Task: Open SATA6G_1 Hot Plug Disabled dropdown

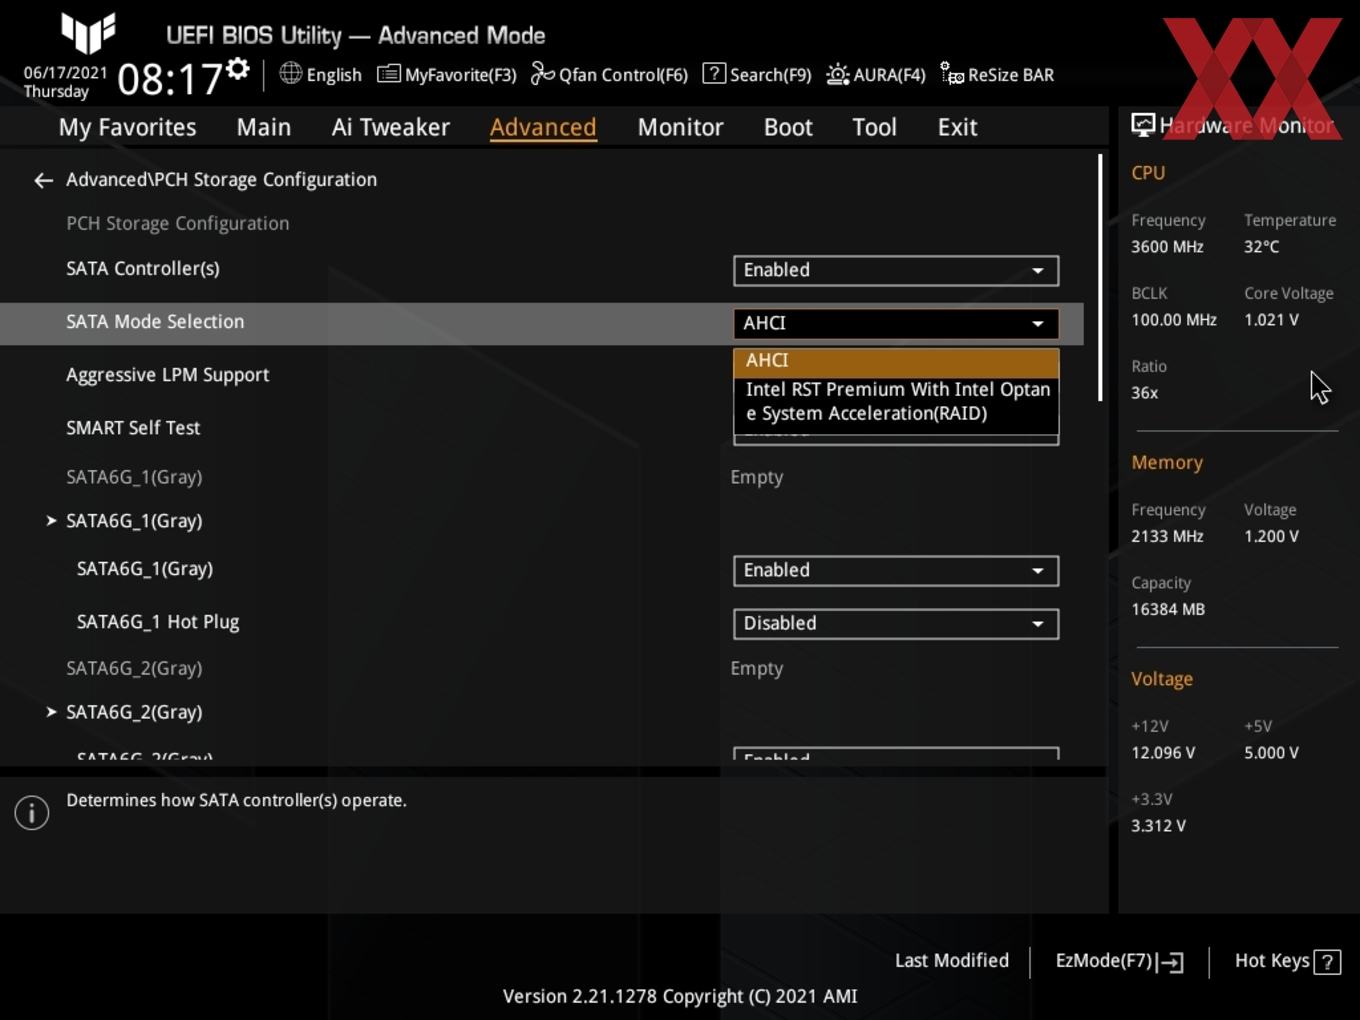Action: point(896,623)
